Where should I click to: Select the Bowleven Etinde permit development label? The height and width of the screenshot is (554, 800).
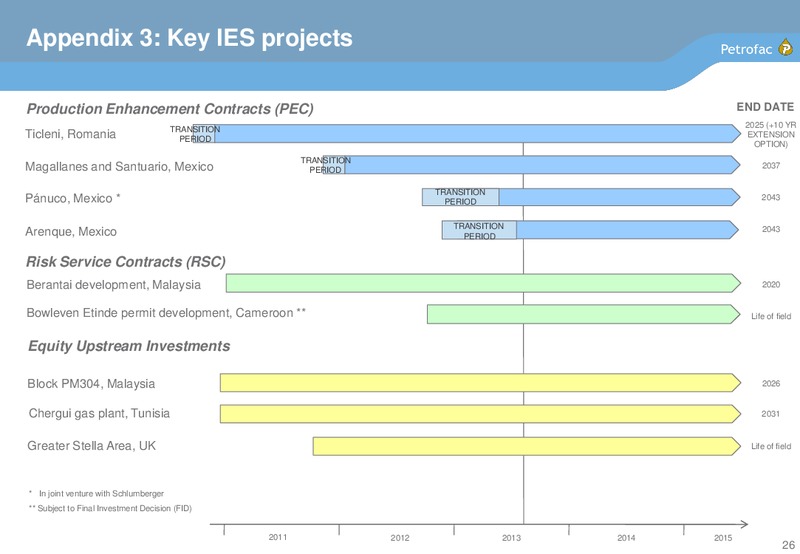pos(166,313)
